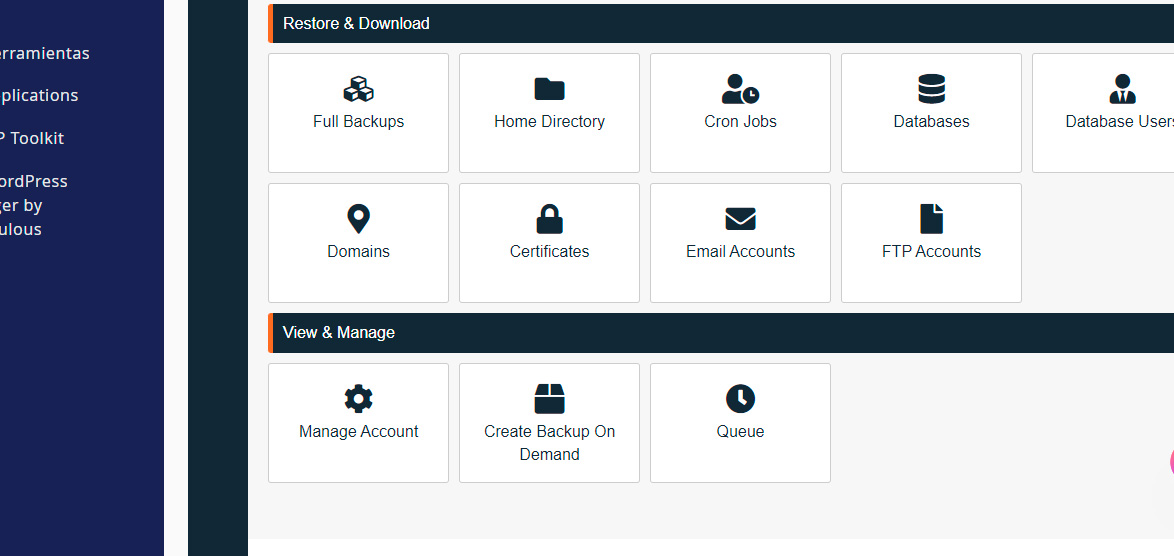The width and height of the screenshot is (1174, 556).
Task: Open the Queue label
Action: point(740,431)
